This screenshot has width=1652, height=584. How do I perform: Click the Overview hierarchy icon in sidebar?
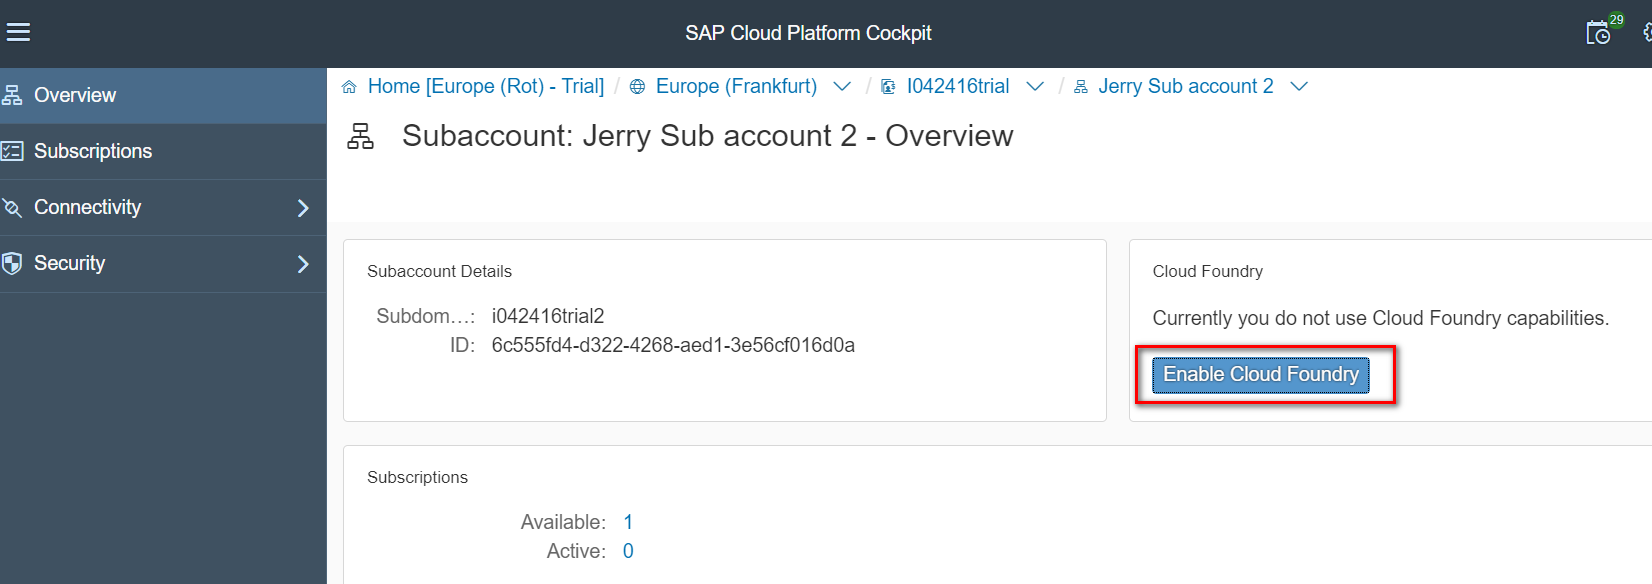click(12, 96)
